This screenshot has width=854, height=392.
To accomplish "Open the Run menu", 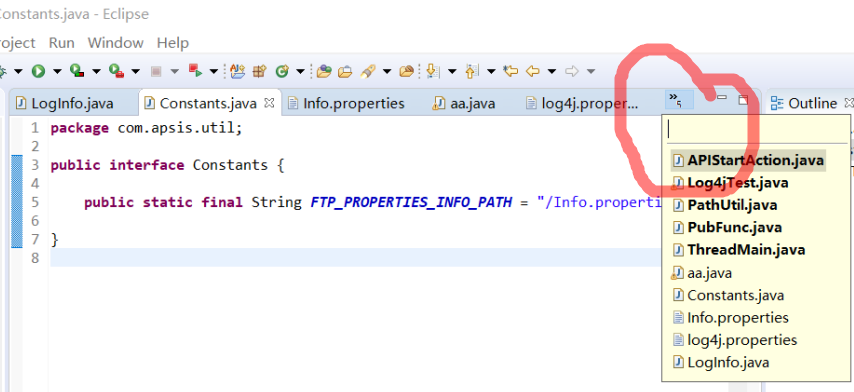I will [x=62, y=42].
